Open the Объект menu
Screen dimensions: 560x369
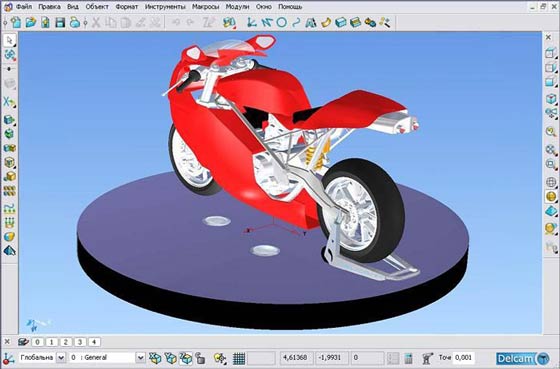click(x=97, y=6)
